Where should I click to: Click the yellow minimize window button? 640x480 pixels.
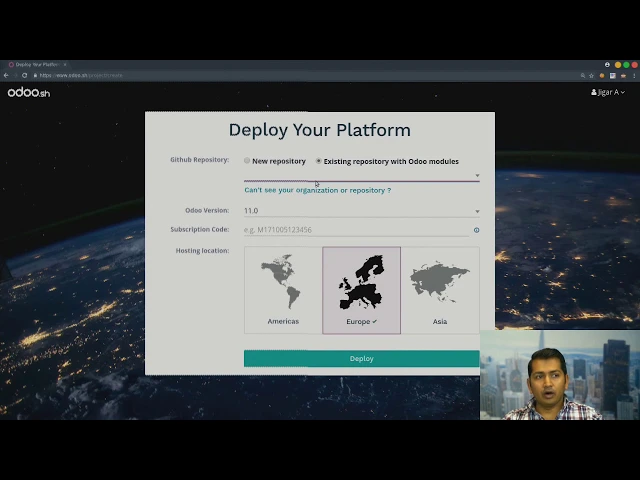tap(618, 64)
